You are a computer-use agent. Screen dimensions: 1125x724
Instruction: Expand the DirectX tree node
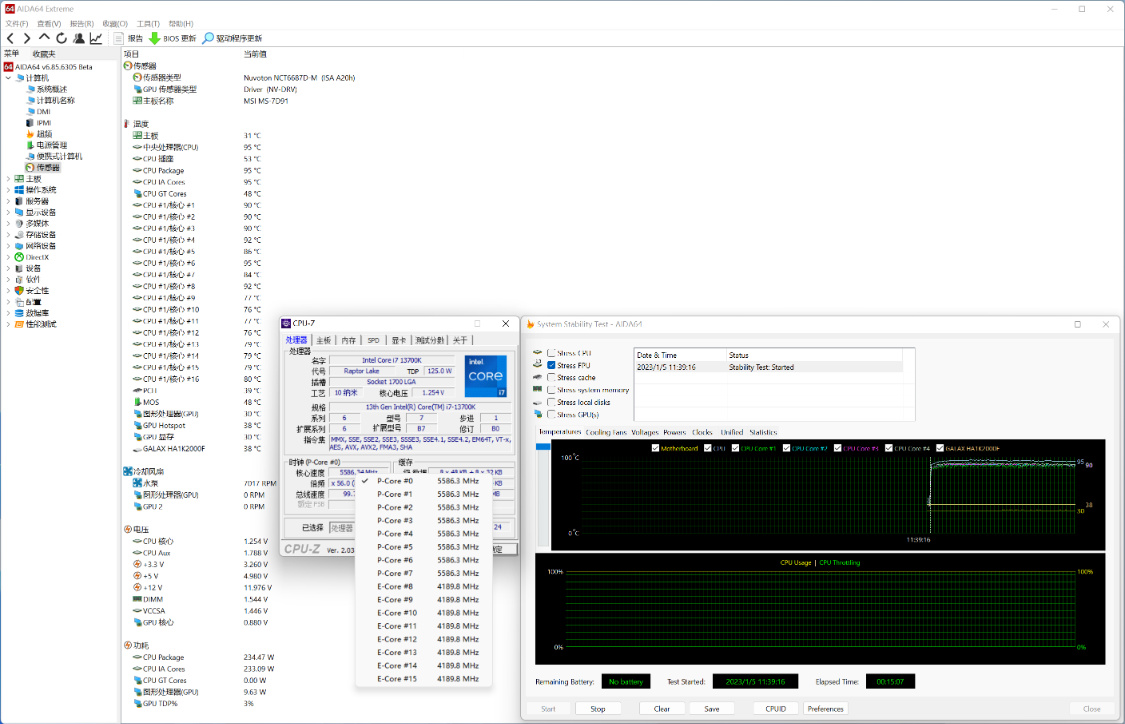[9, 257]
